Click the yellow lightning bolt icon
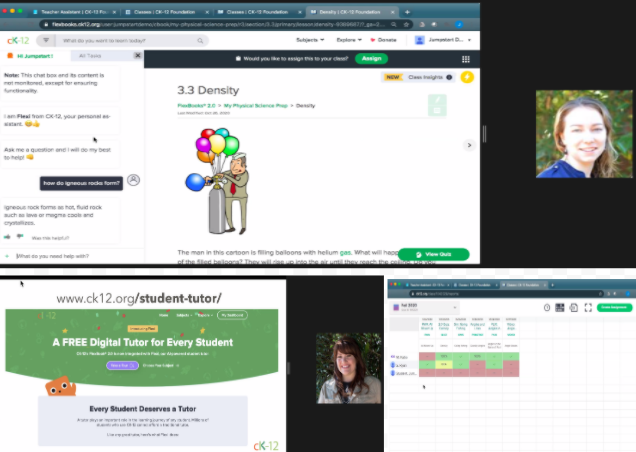The width and height of the screenshot is (636, 452). click(x=467, y=77)
